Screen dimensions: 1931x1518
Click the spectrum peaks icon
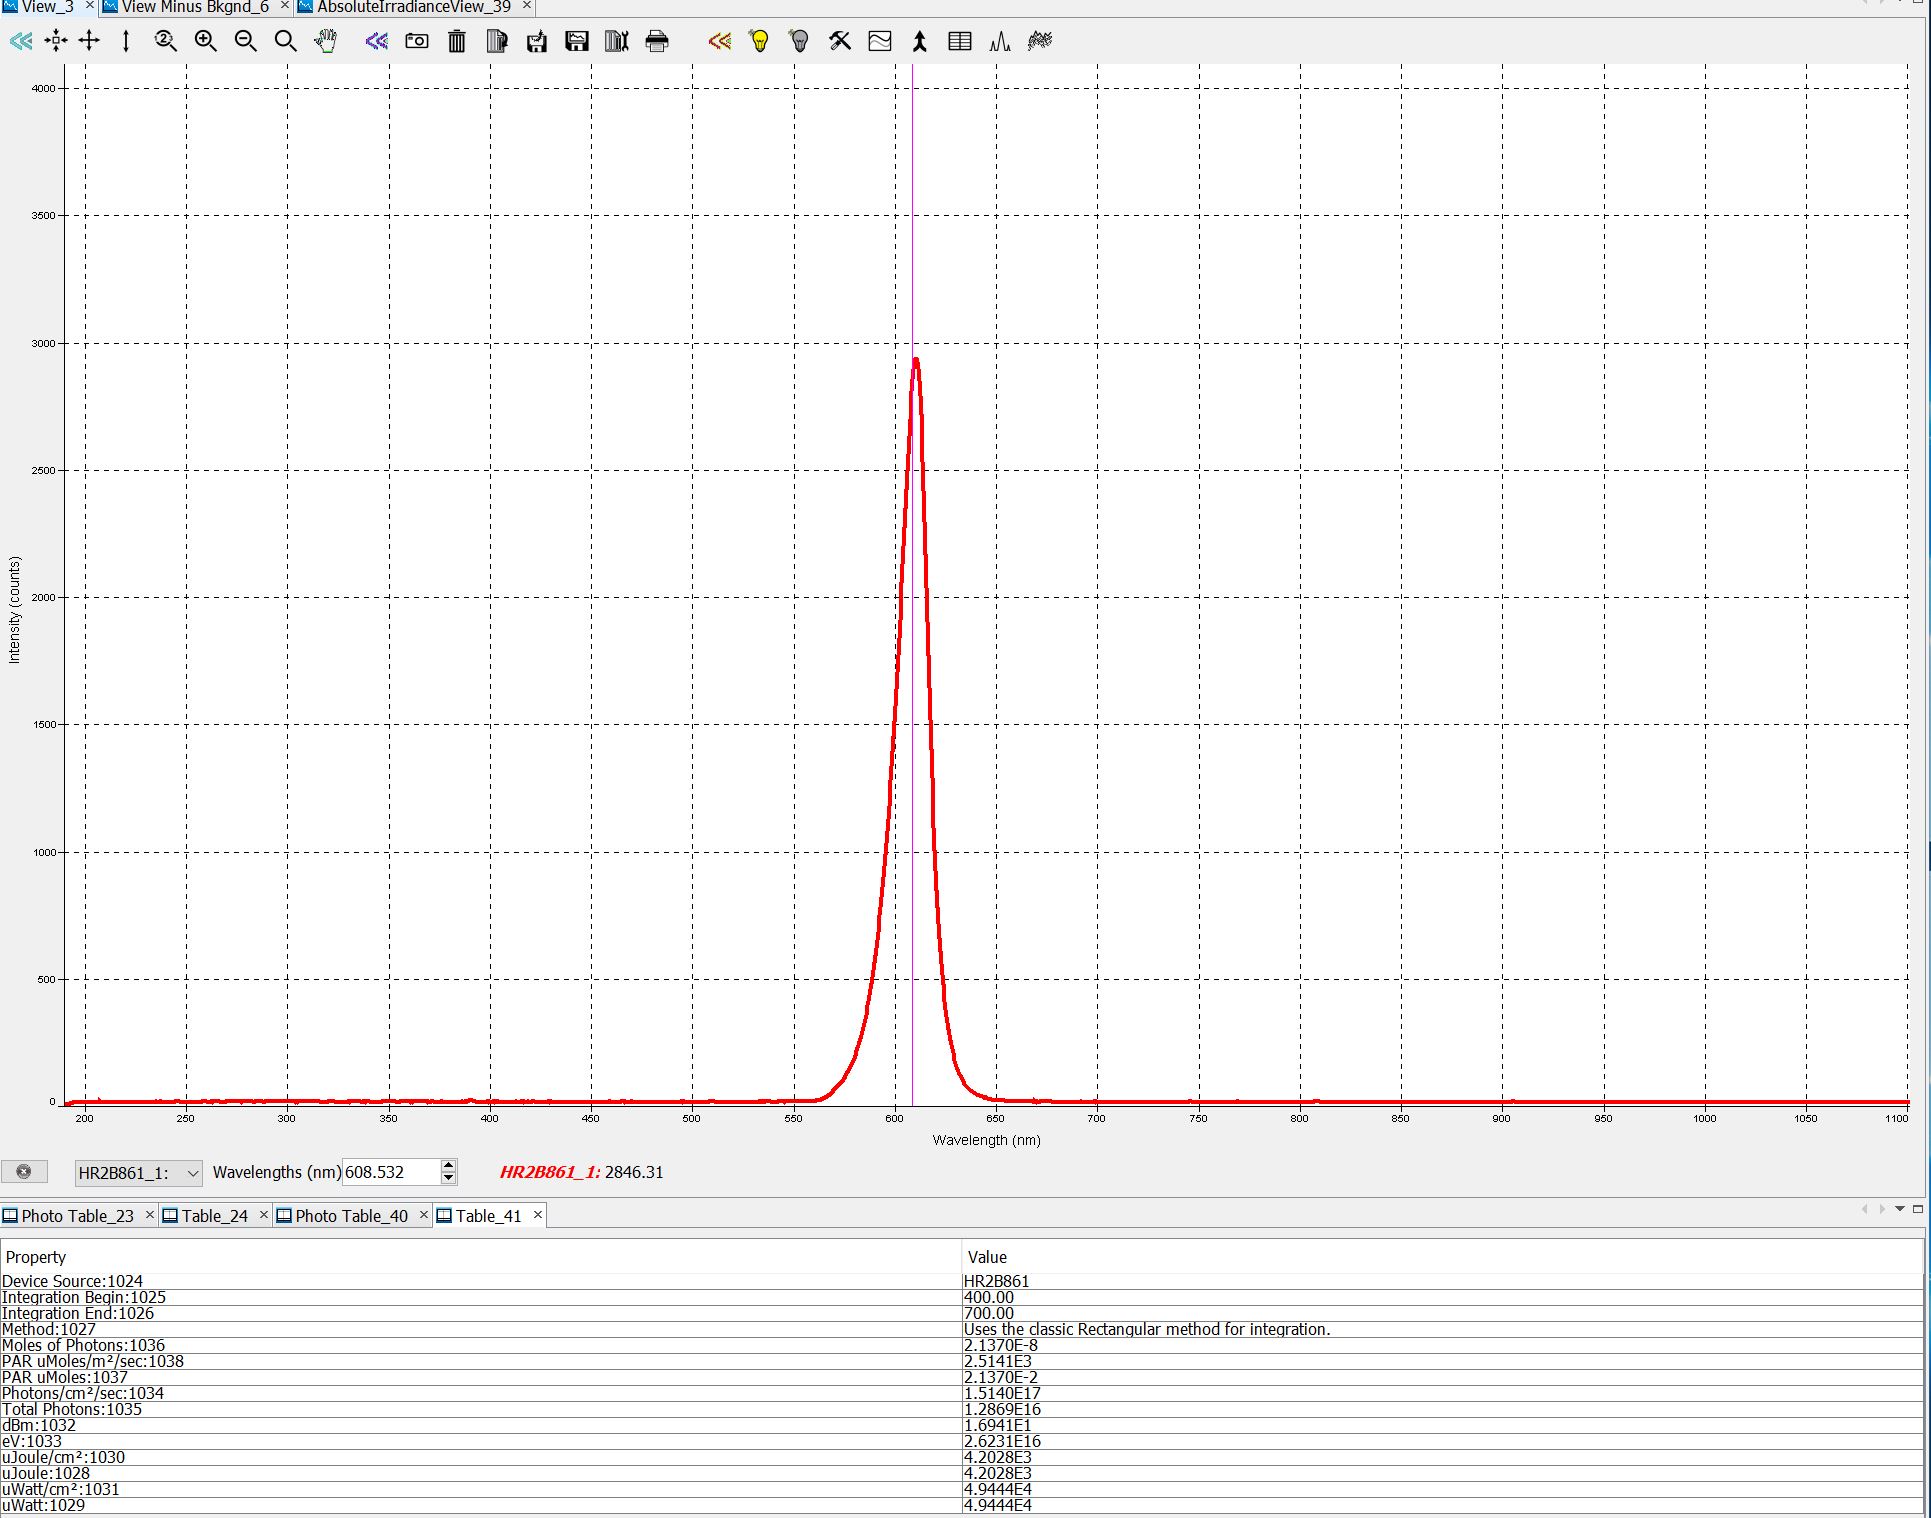(x=1000, y=41)
